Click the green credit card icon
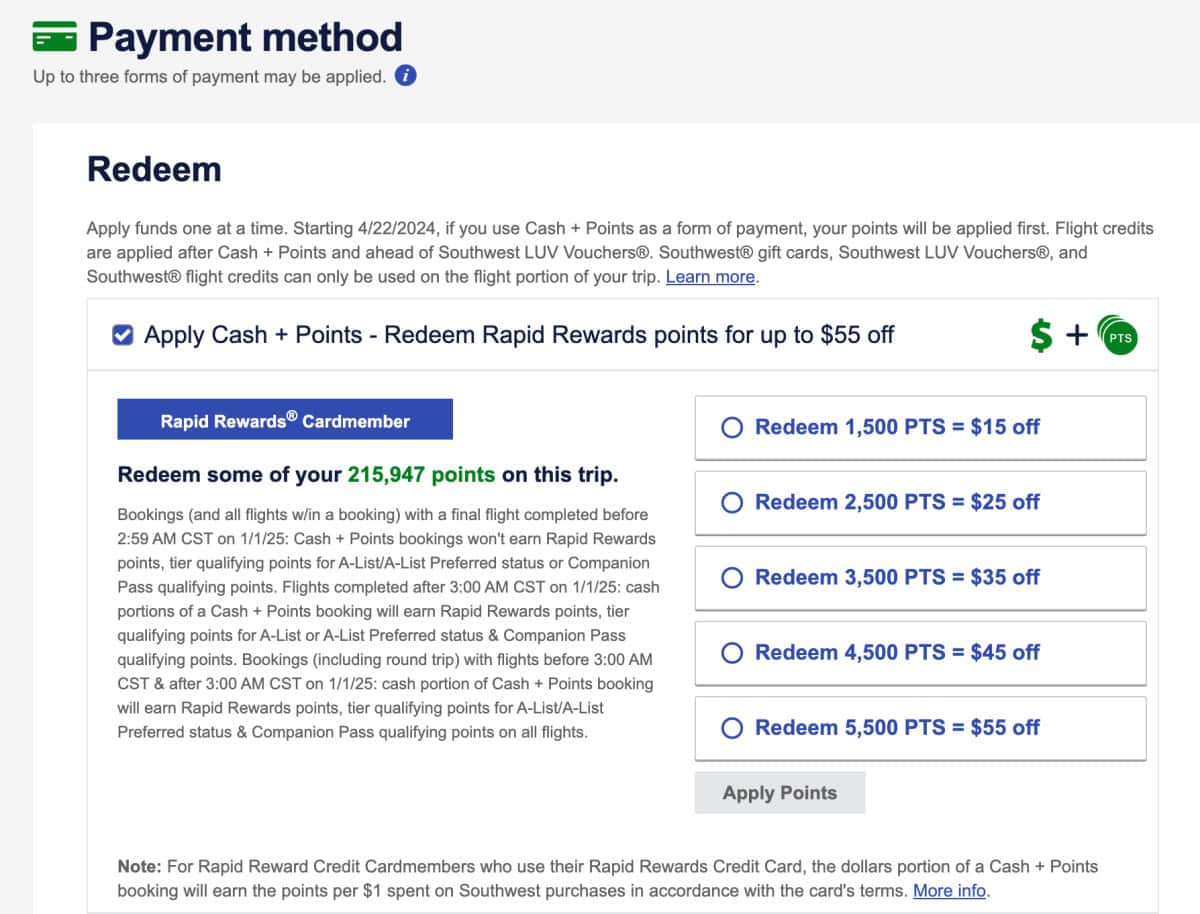Screen dimensions: 1200x914 tap(55, 38)
